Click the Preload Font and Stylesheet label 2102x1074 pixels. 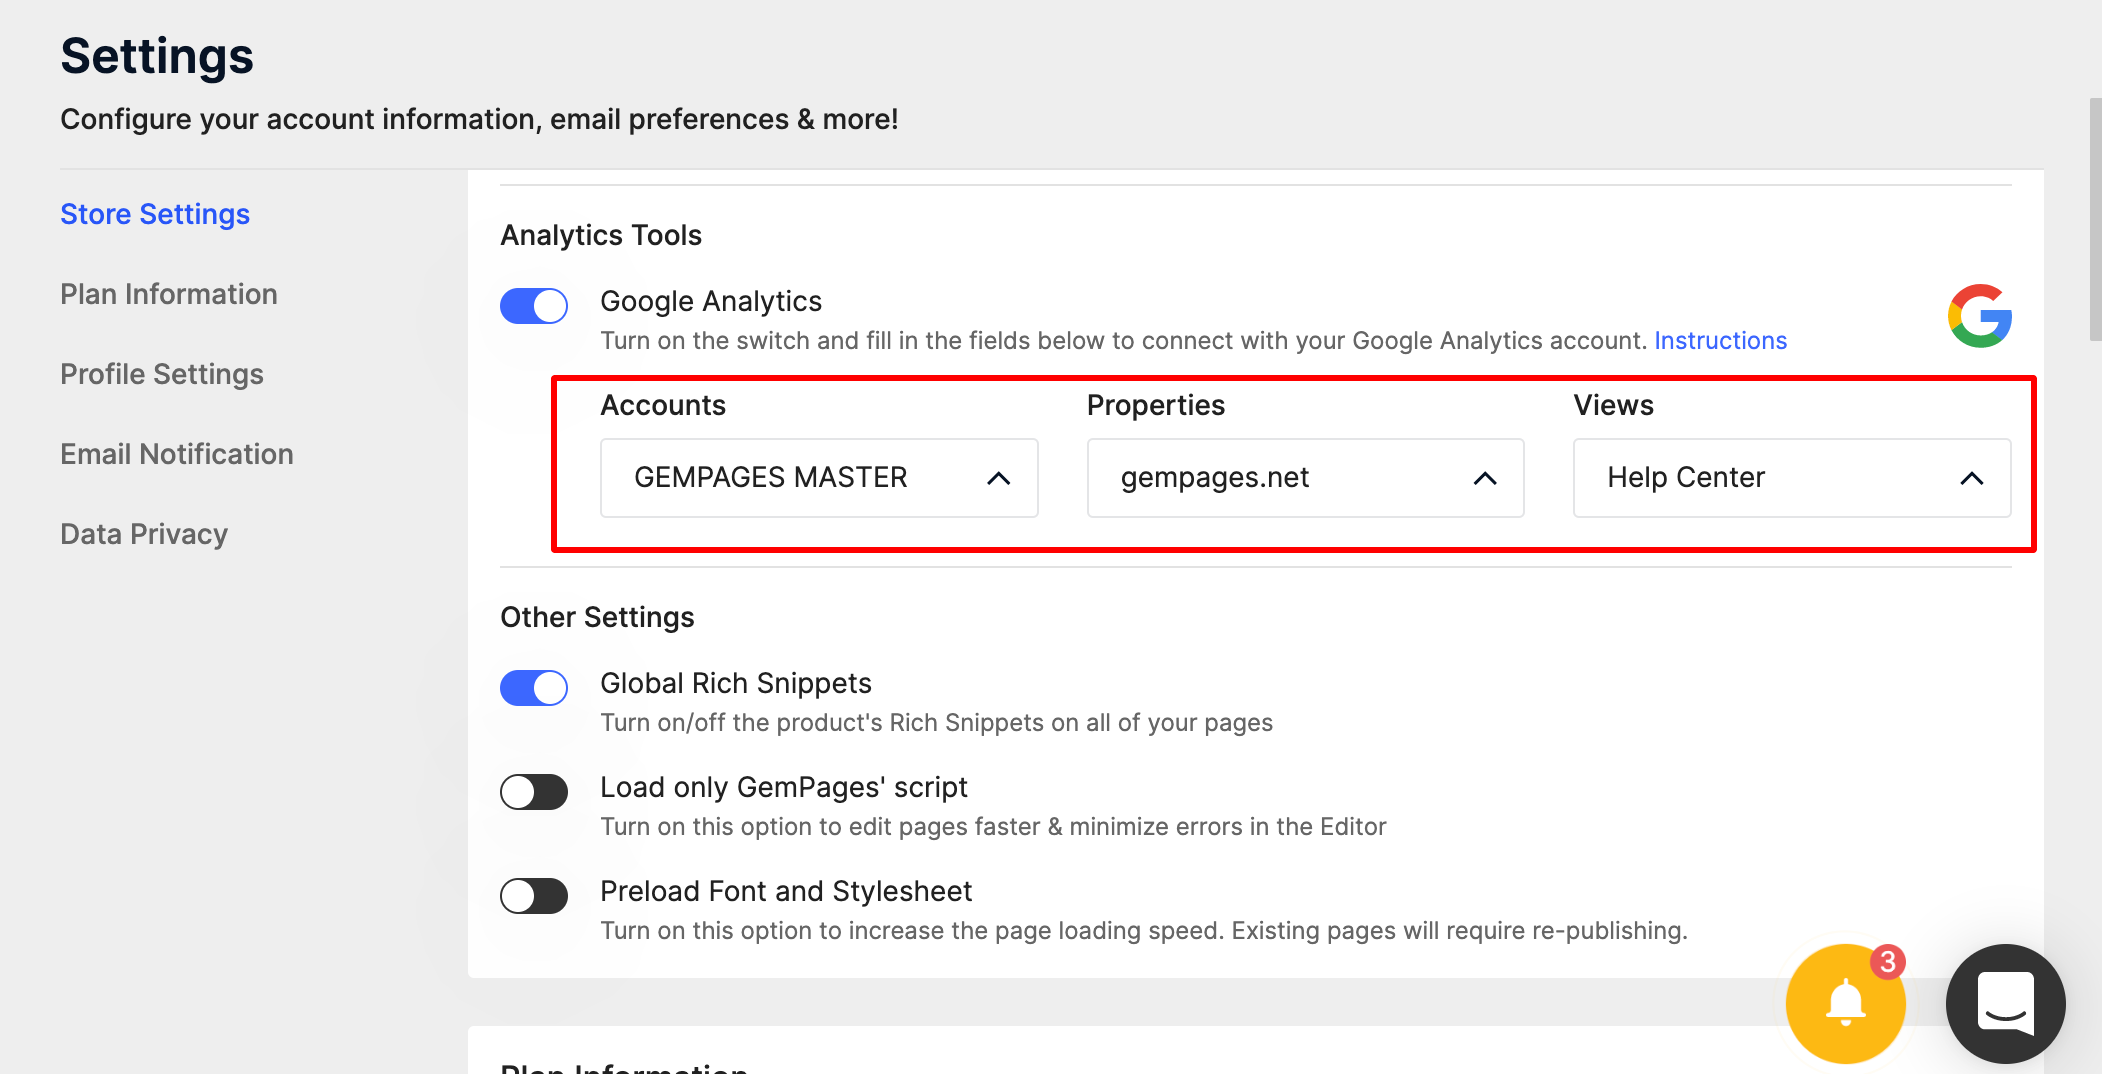pyautogui.click(x=786, y=891)
